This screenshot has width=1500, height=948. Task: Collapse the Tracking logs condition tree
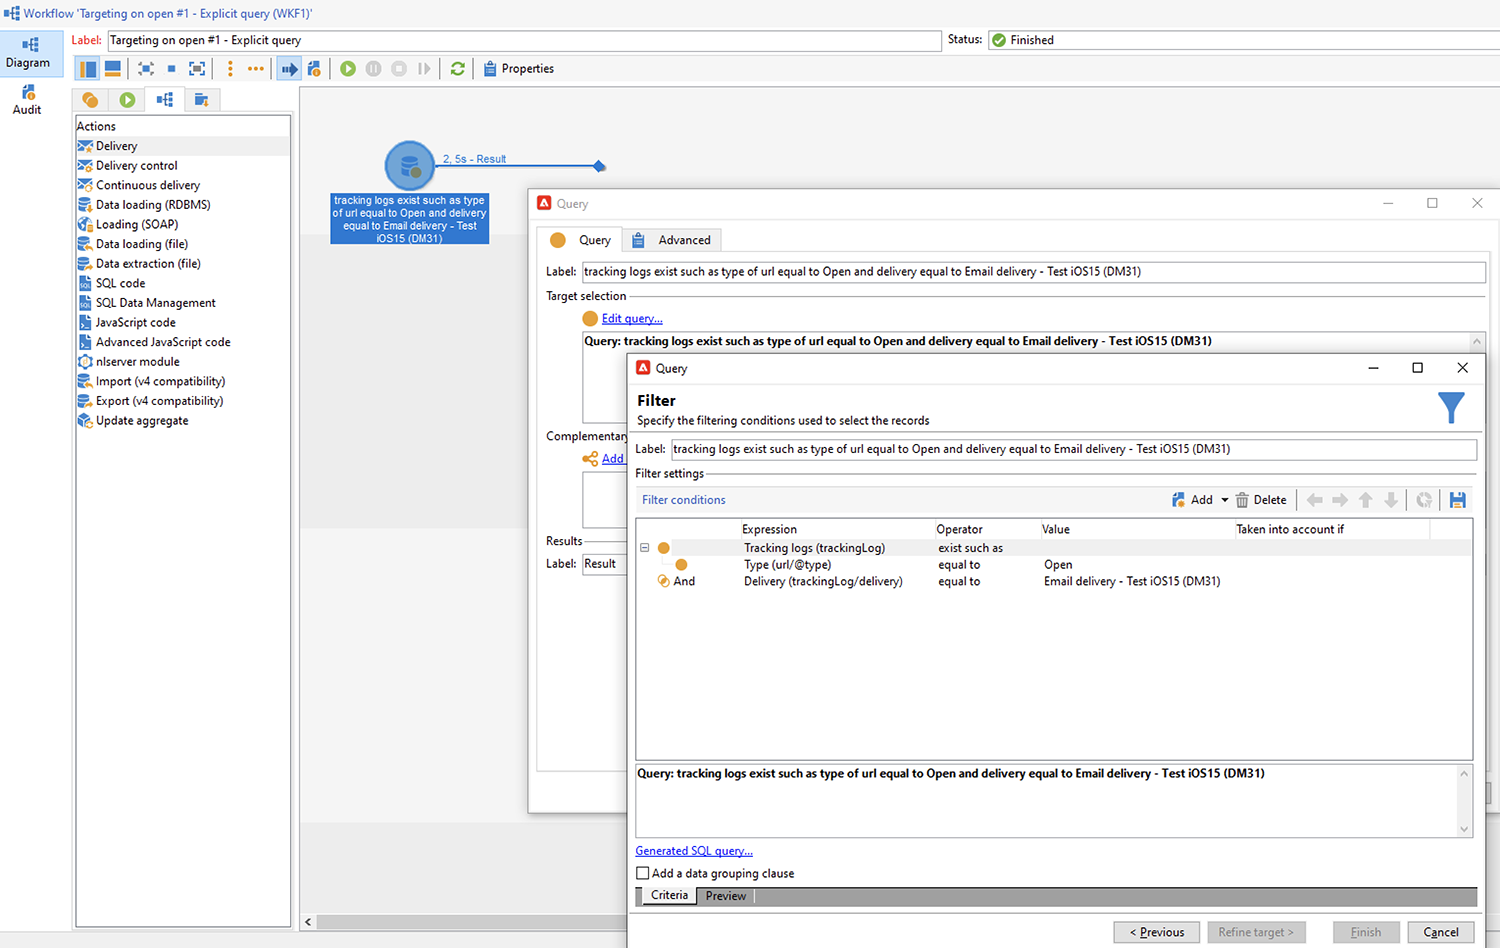coord(645,548)
